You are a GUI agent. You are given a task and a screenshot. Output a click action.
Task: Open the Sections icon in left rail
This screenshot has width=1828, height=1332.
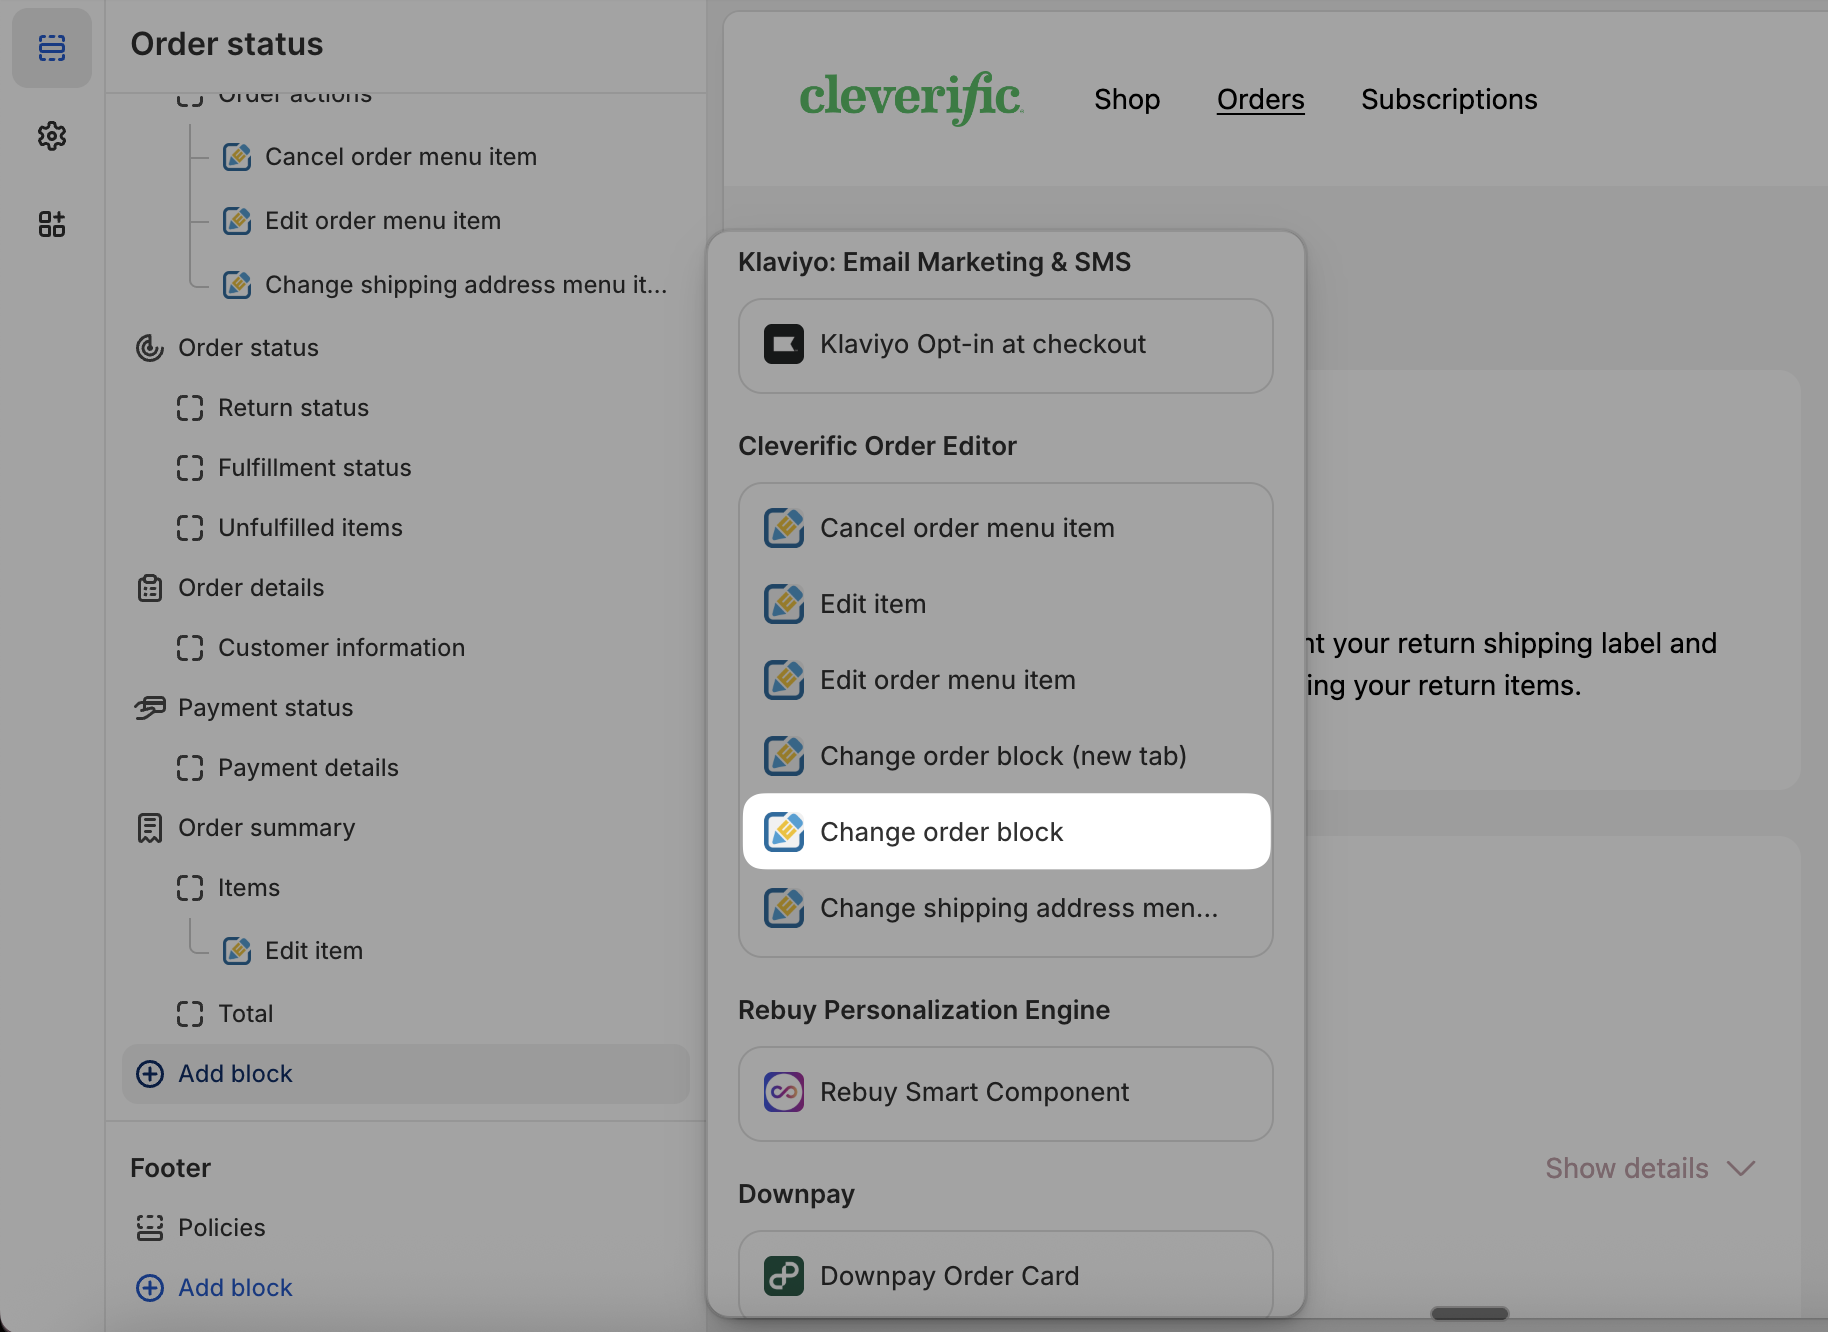(52, 47)
